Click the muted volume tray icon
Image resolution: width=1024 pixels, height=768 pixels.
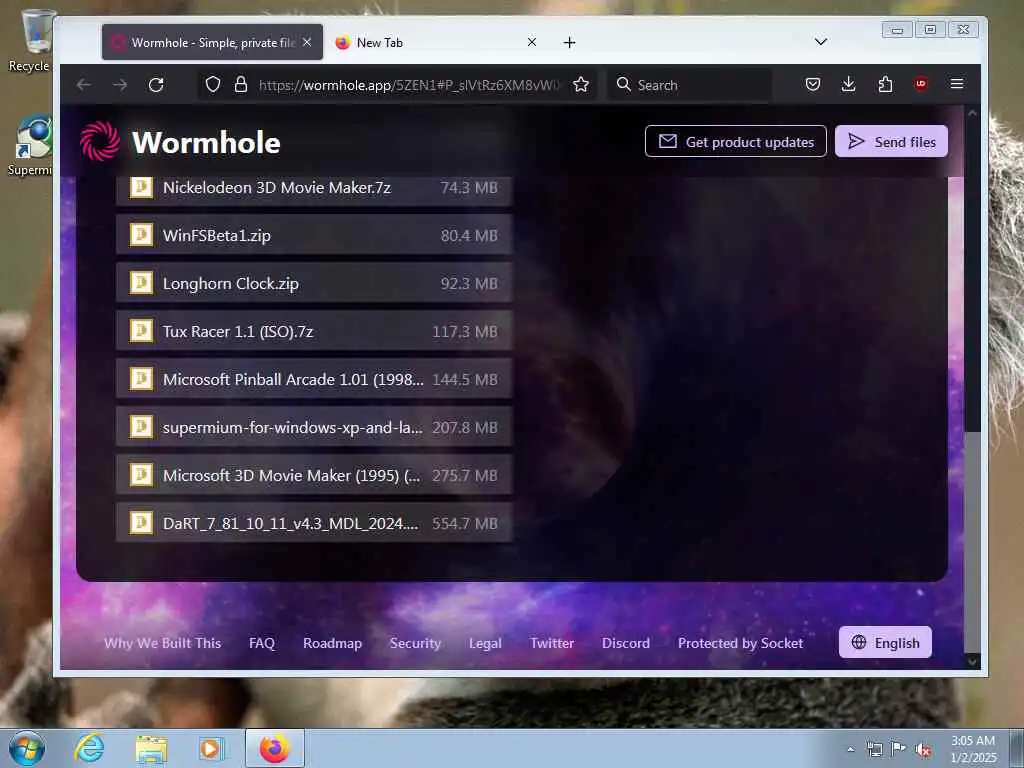(922, 749)
